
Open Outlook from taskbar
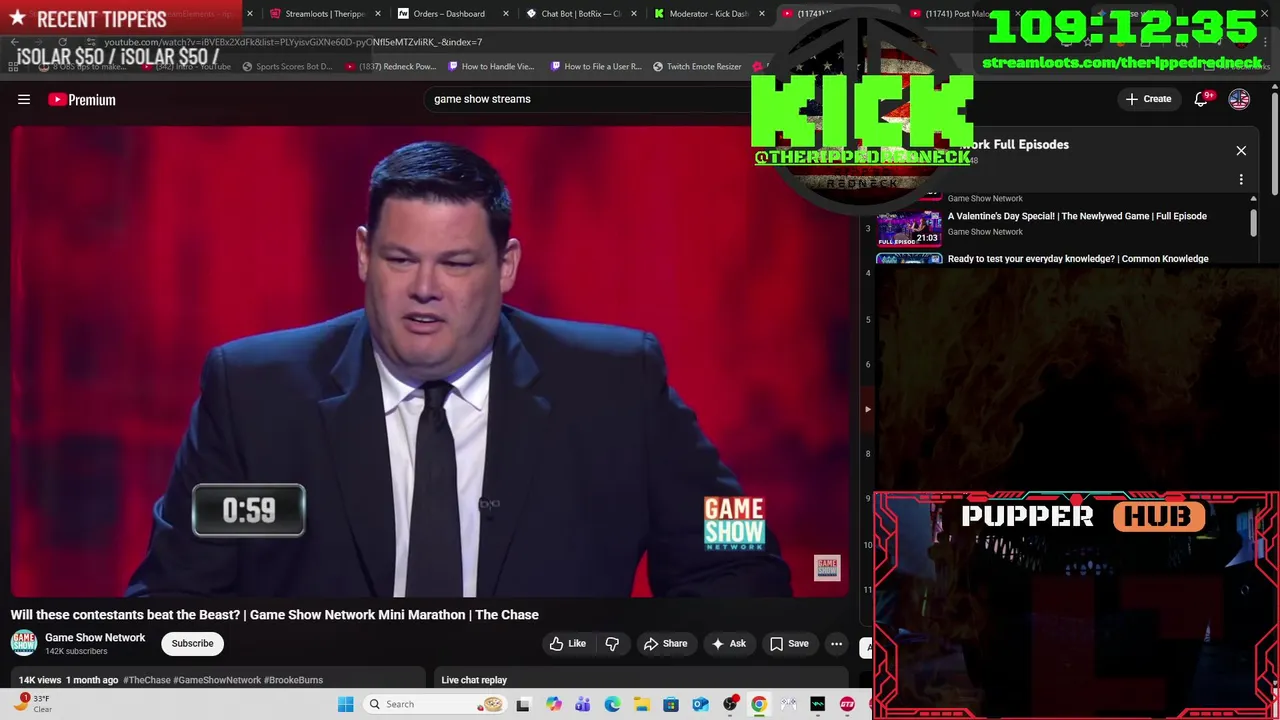click(x=700, y=704)
